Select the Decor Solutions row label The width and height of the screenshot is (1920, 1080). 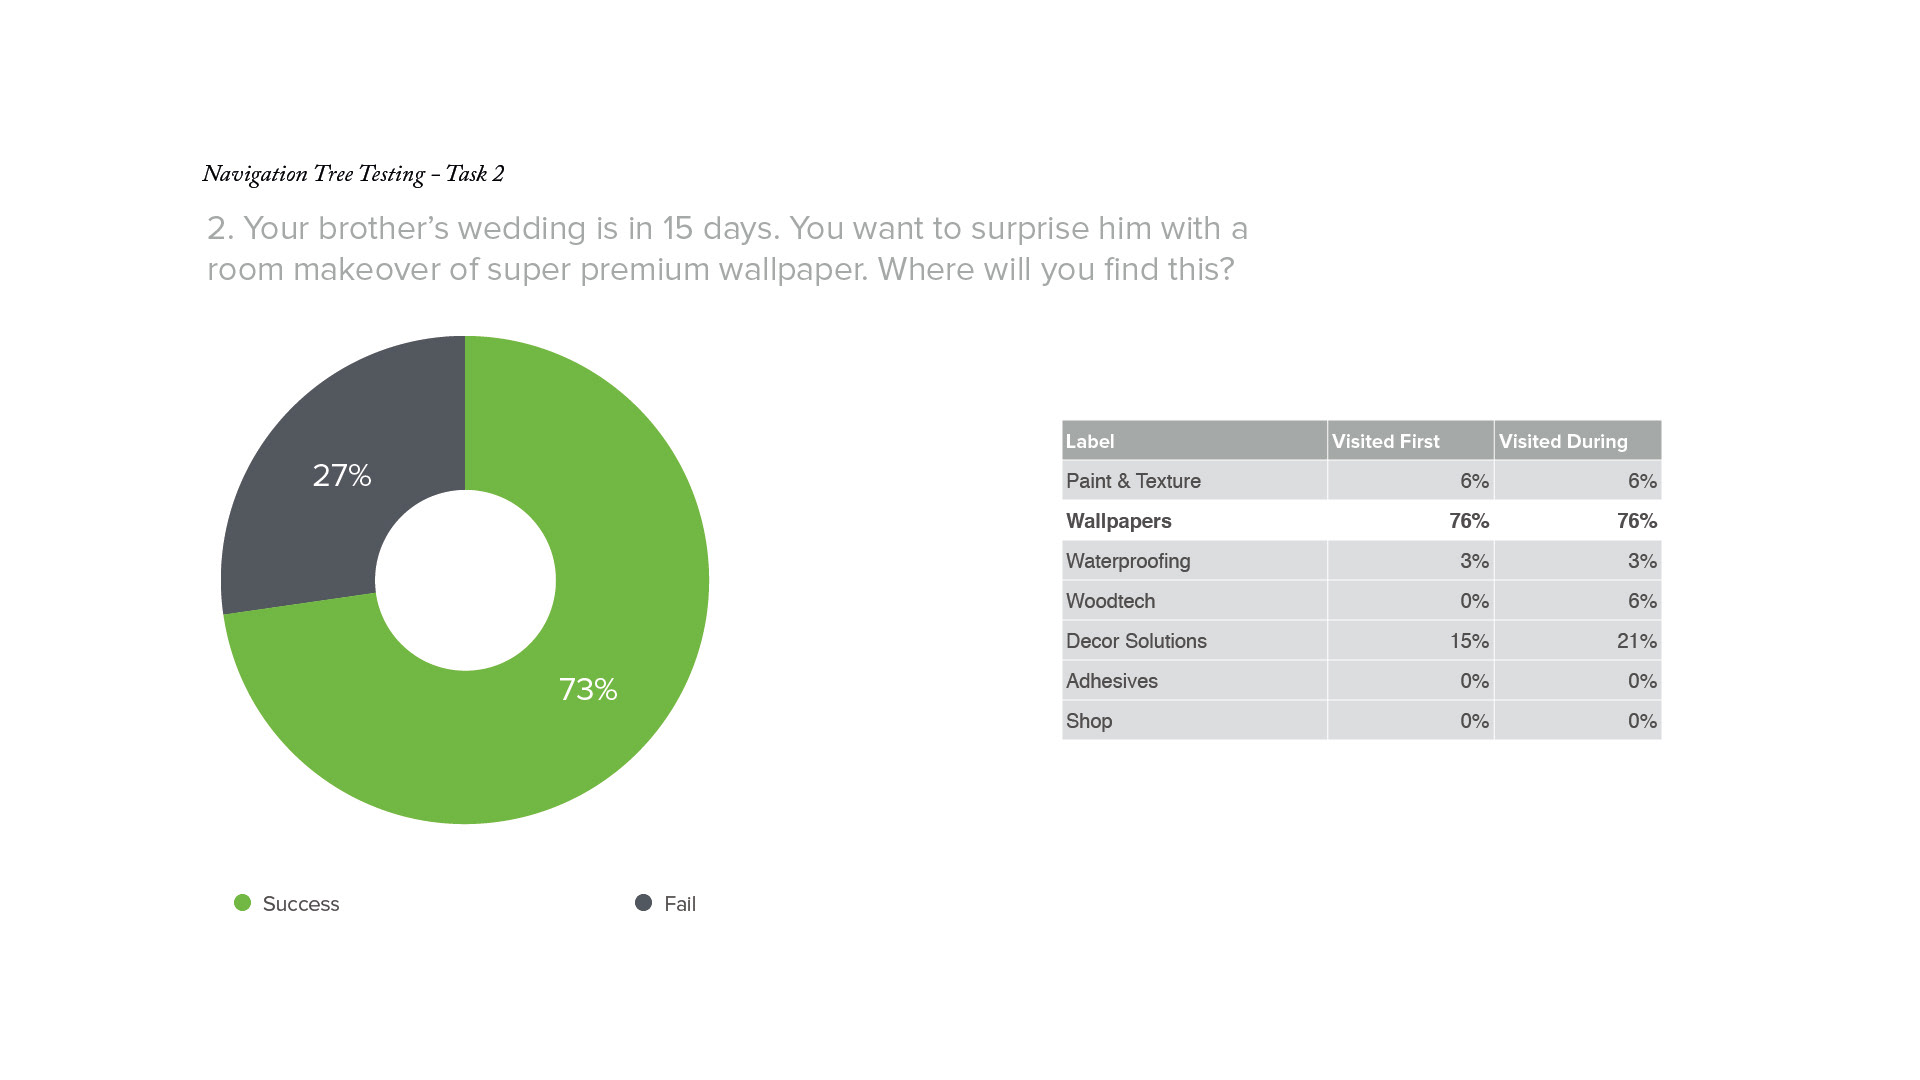(x=1136, y=641)
